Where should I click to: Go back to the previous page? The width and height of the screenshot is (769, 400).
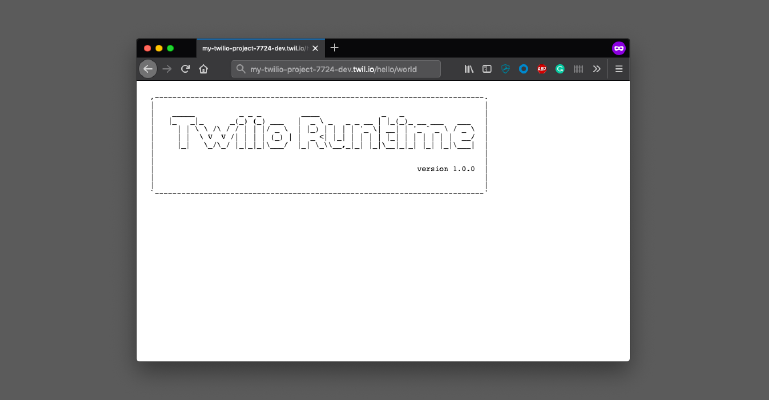(148, 69)
